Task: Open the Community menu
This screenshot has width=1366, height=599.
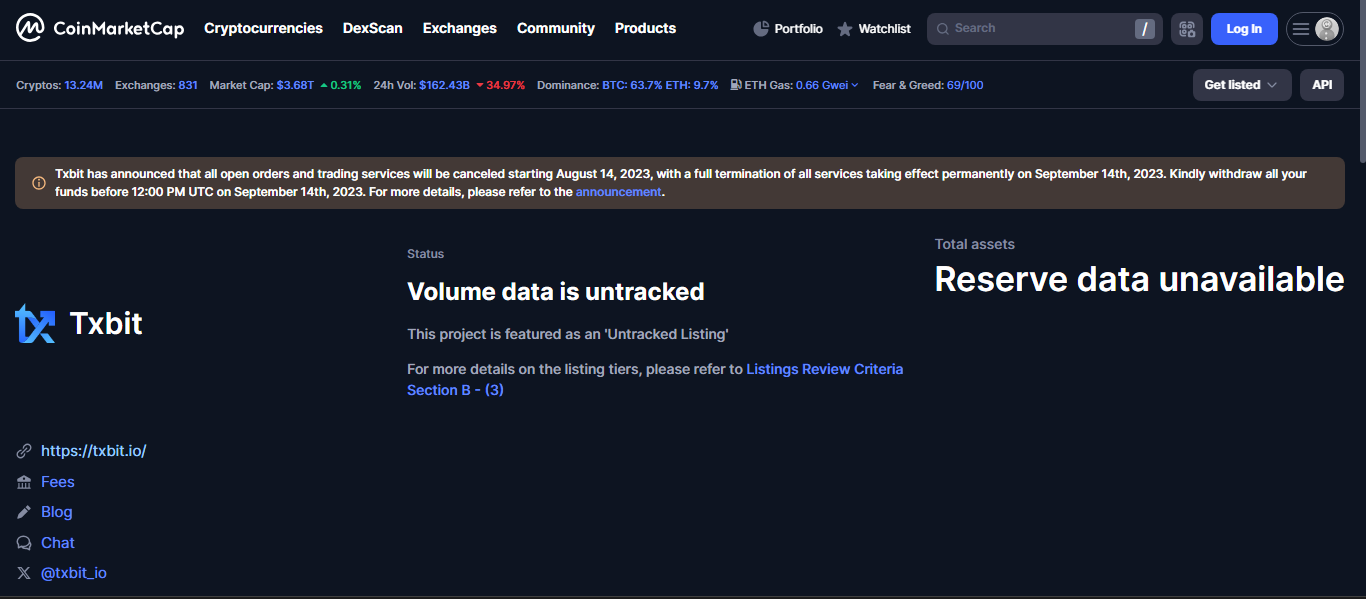Action: point(556,28)
